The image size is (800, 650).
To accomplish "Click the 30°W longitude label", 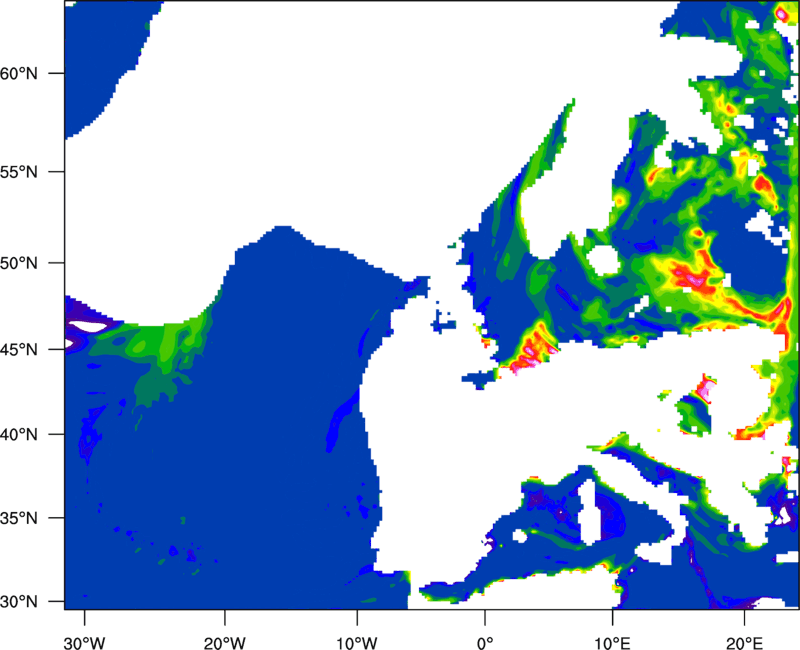I will [85, 643].
